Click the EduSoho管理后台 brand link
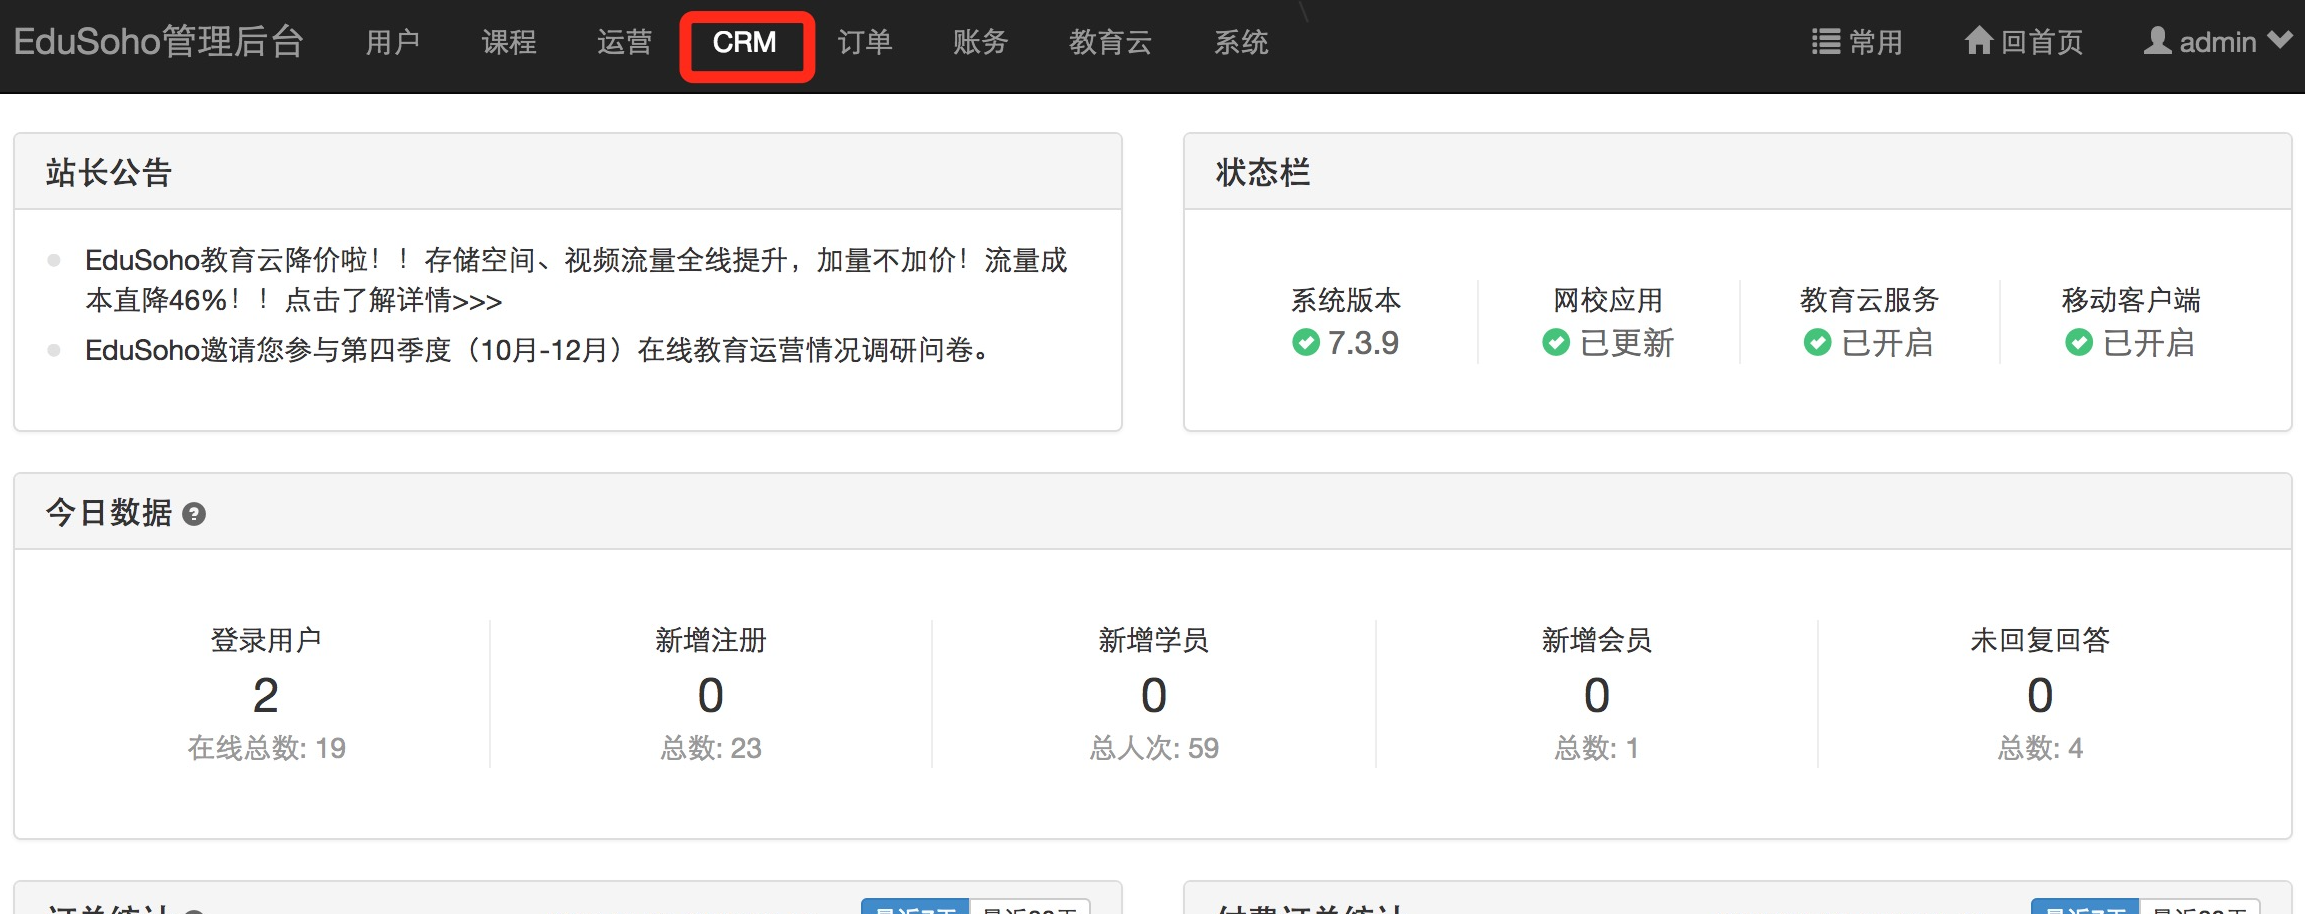This screenshot has height=914, width=2305. (158, 42)
